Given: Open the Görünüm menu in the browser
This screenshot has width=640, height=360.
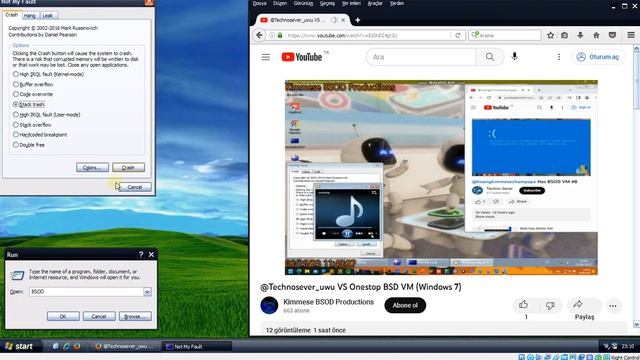Looking at the screenshot, I should [x=303, y=3].
